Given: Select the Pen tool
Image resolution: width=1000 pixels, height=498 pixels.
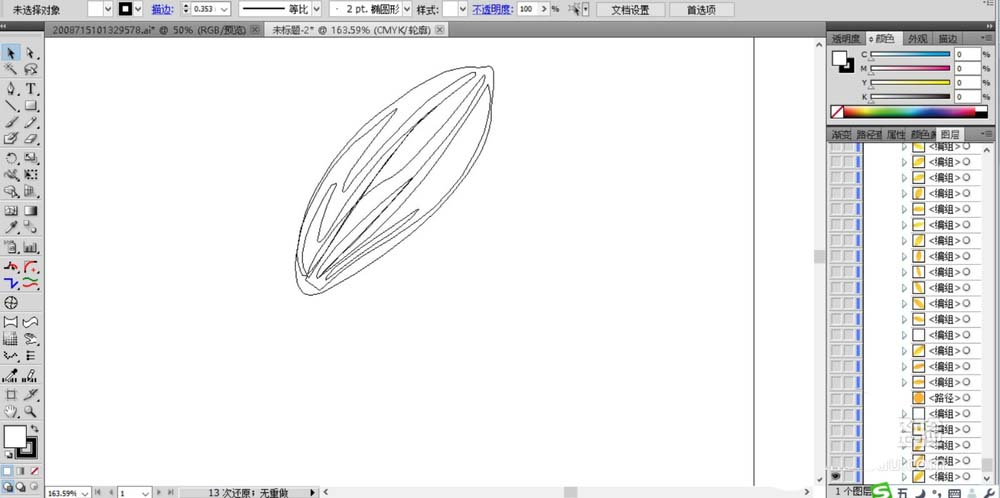Looking at the screenshot, I should (11, 89).
